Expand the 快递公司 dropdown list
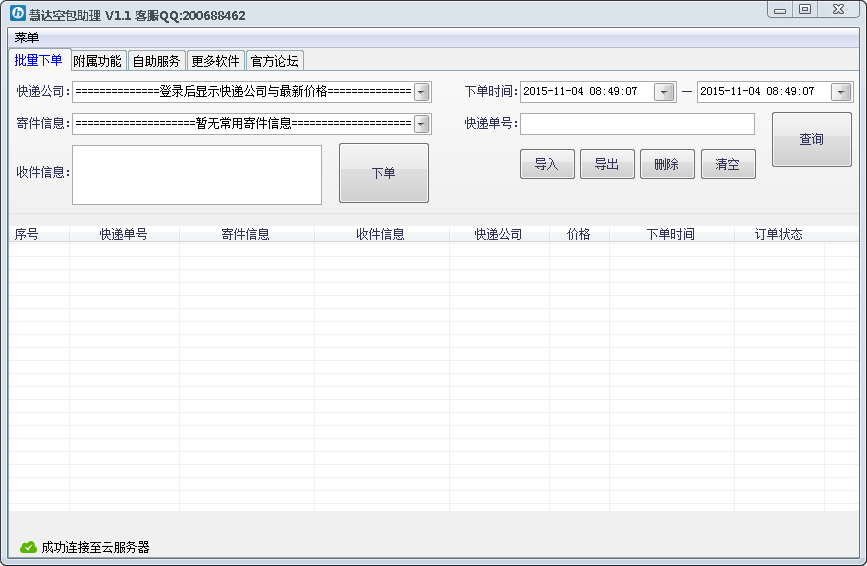 click(x=422, y=92)
